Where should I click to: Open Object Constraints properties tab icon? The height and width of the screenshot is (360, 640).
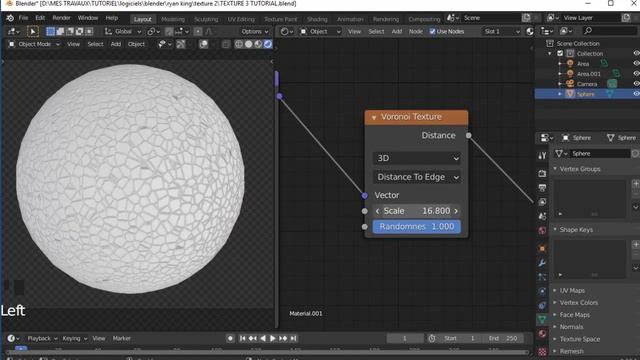pos(542,305)
